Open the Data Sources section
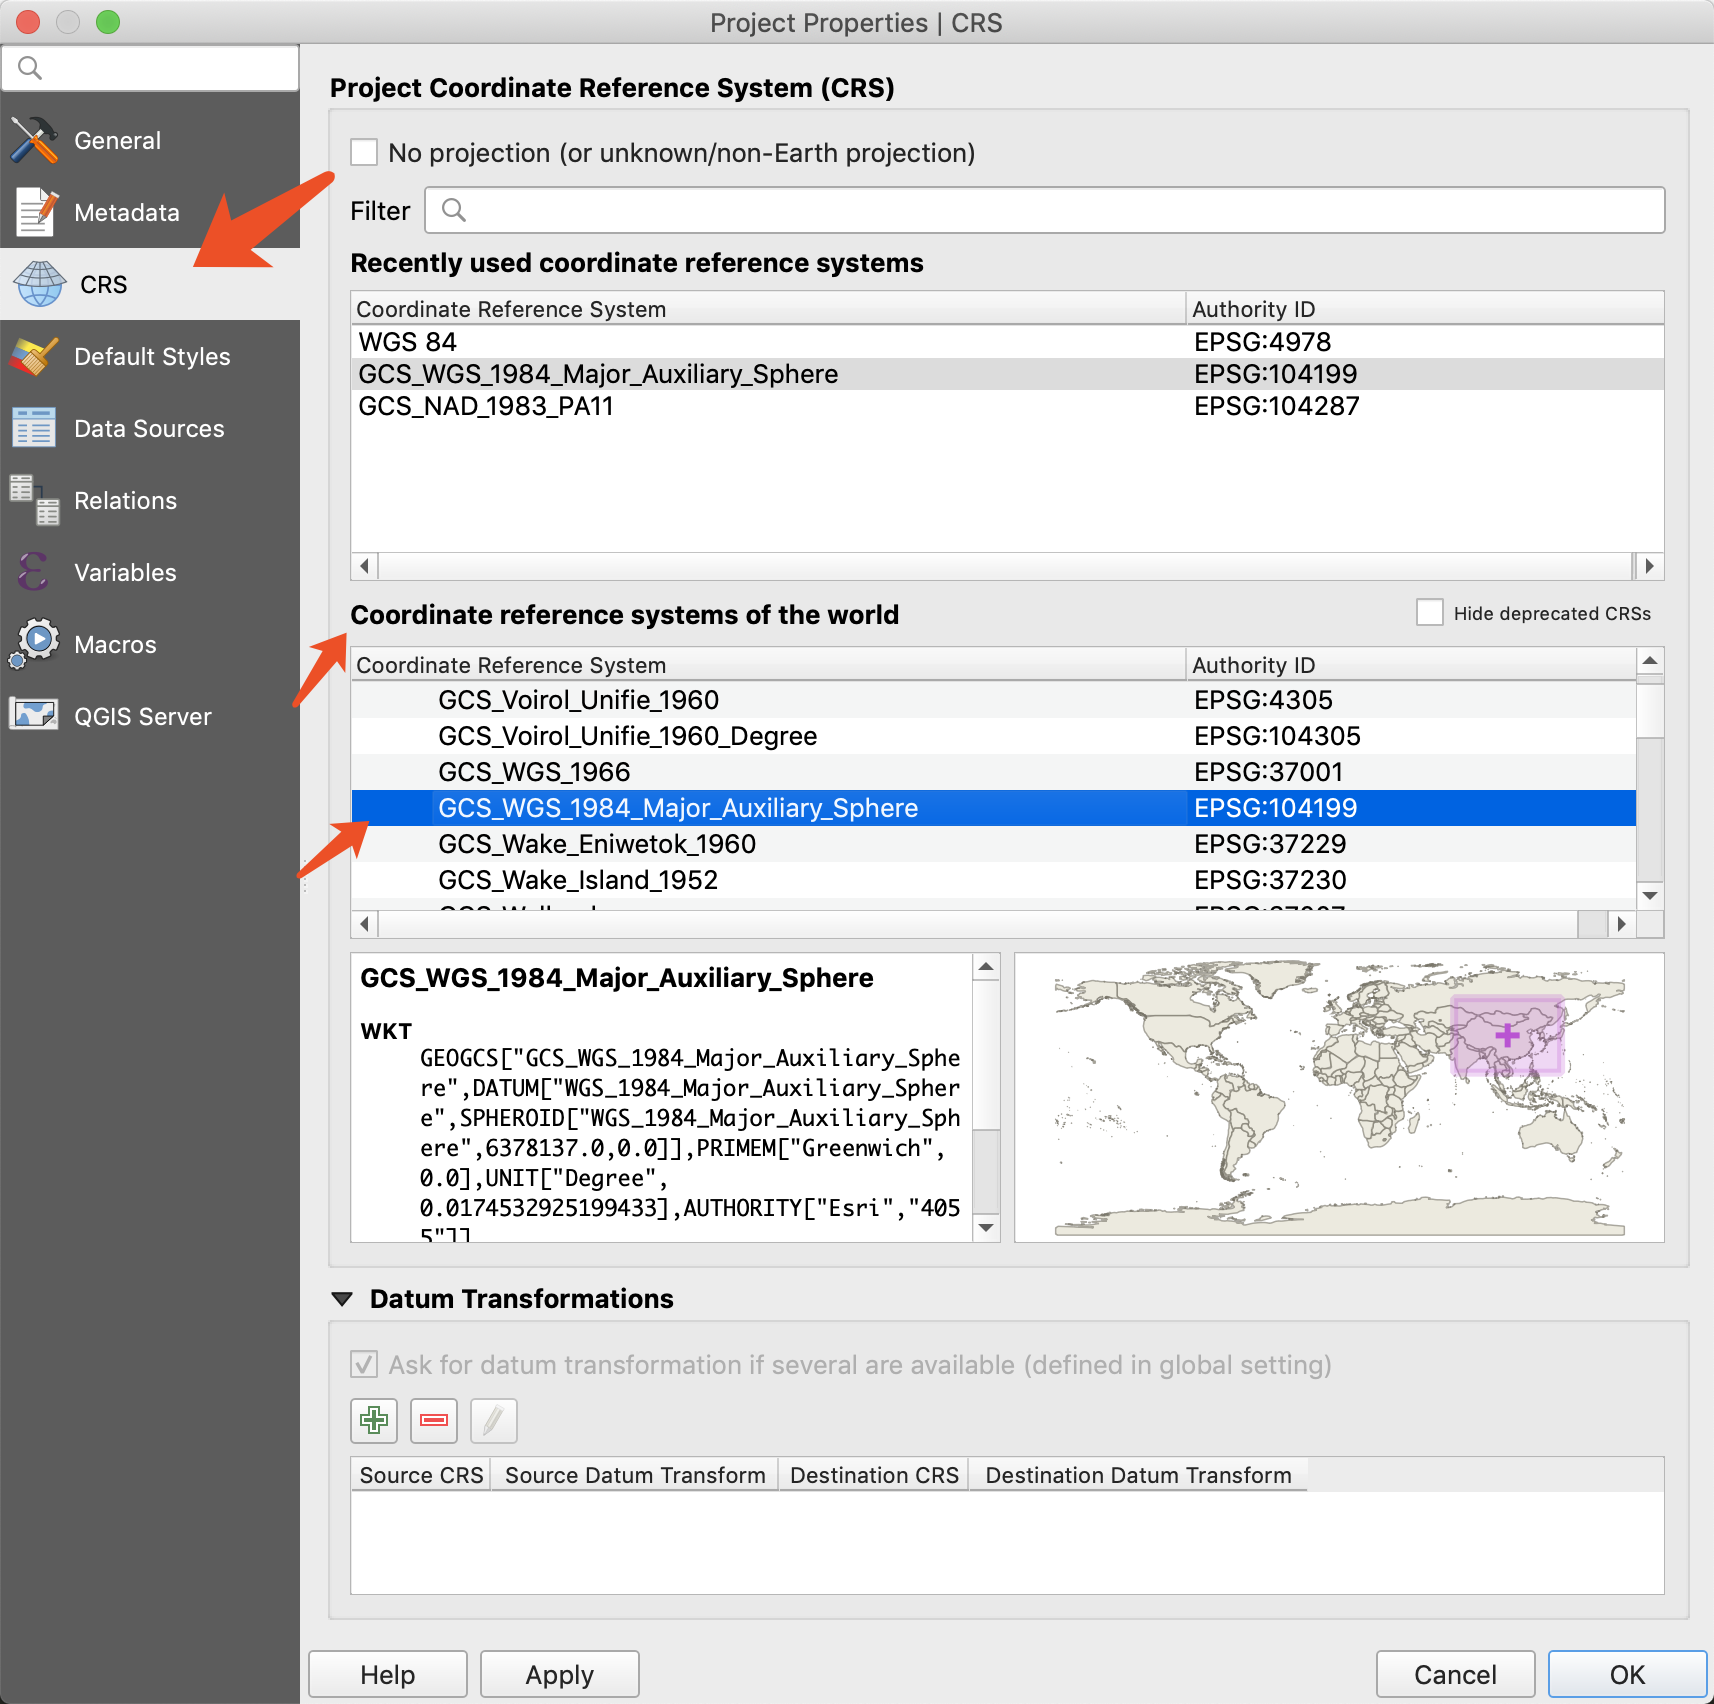This screenshot has height=1704, width=1714. pos(150,429)
